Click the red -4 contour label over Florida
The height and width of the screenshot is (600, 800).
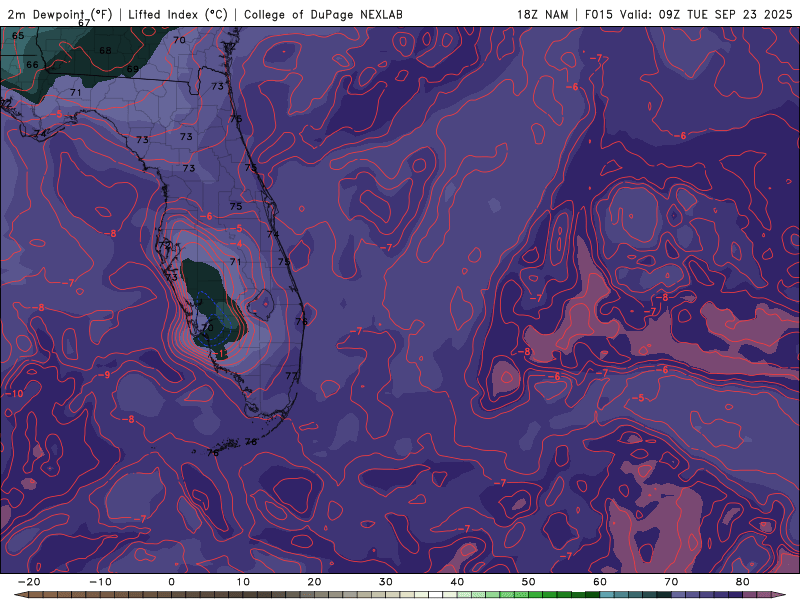[237, 244]
